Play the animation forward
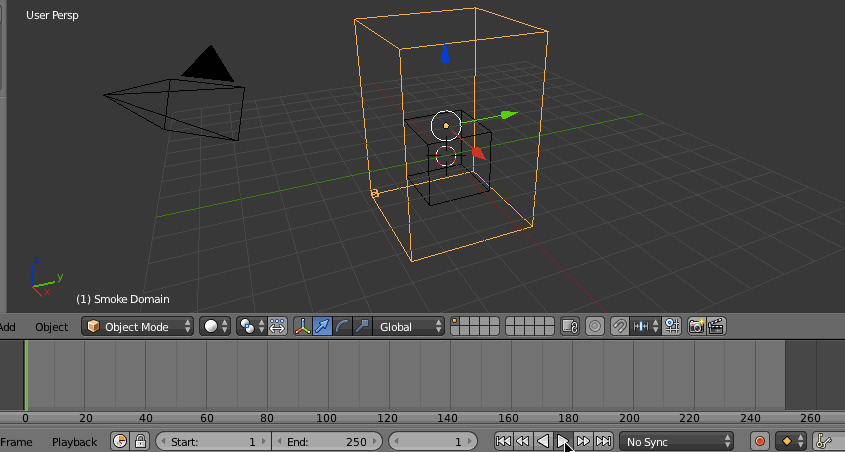The image size is (845, 452). 563,442
